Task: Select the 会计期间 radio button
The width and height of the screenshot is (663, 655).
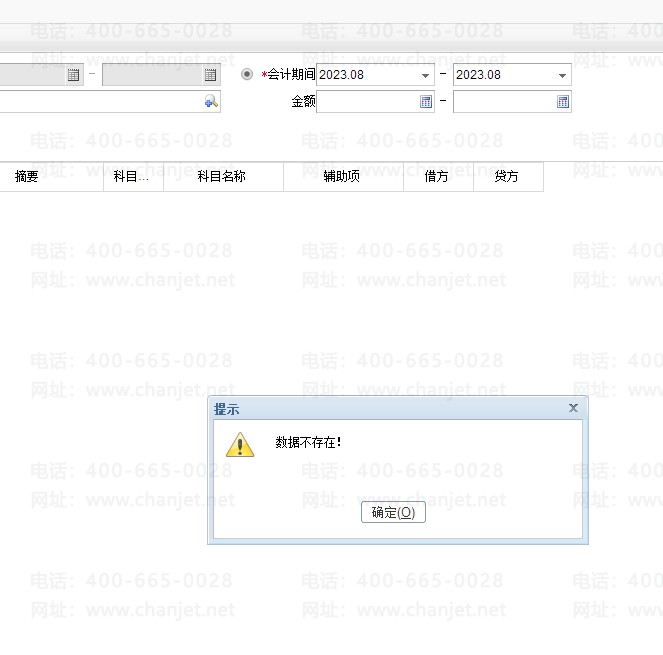Action: click(247, 74)
